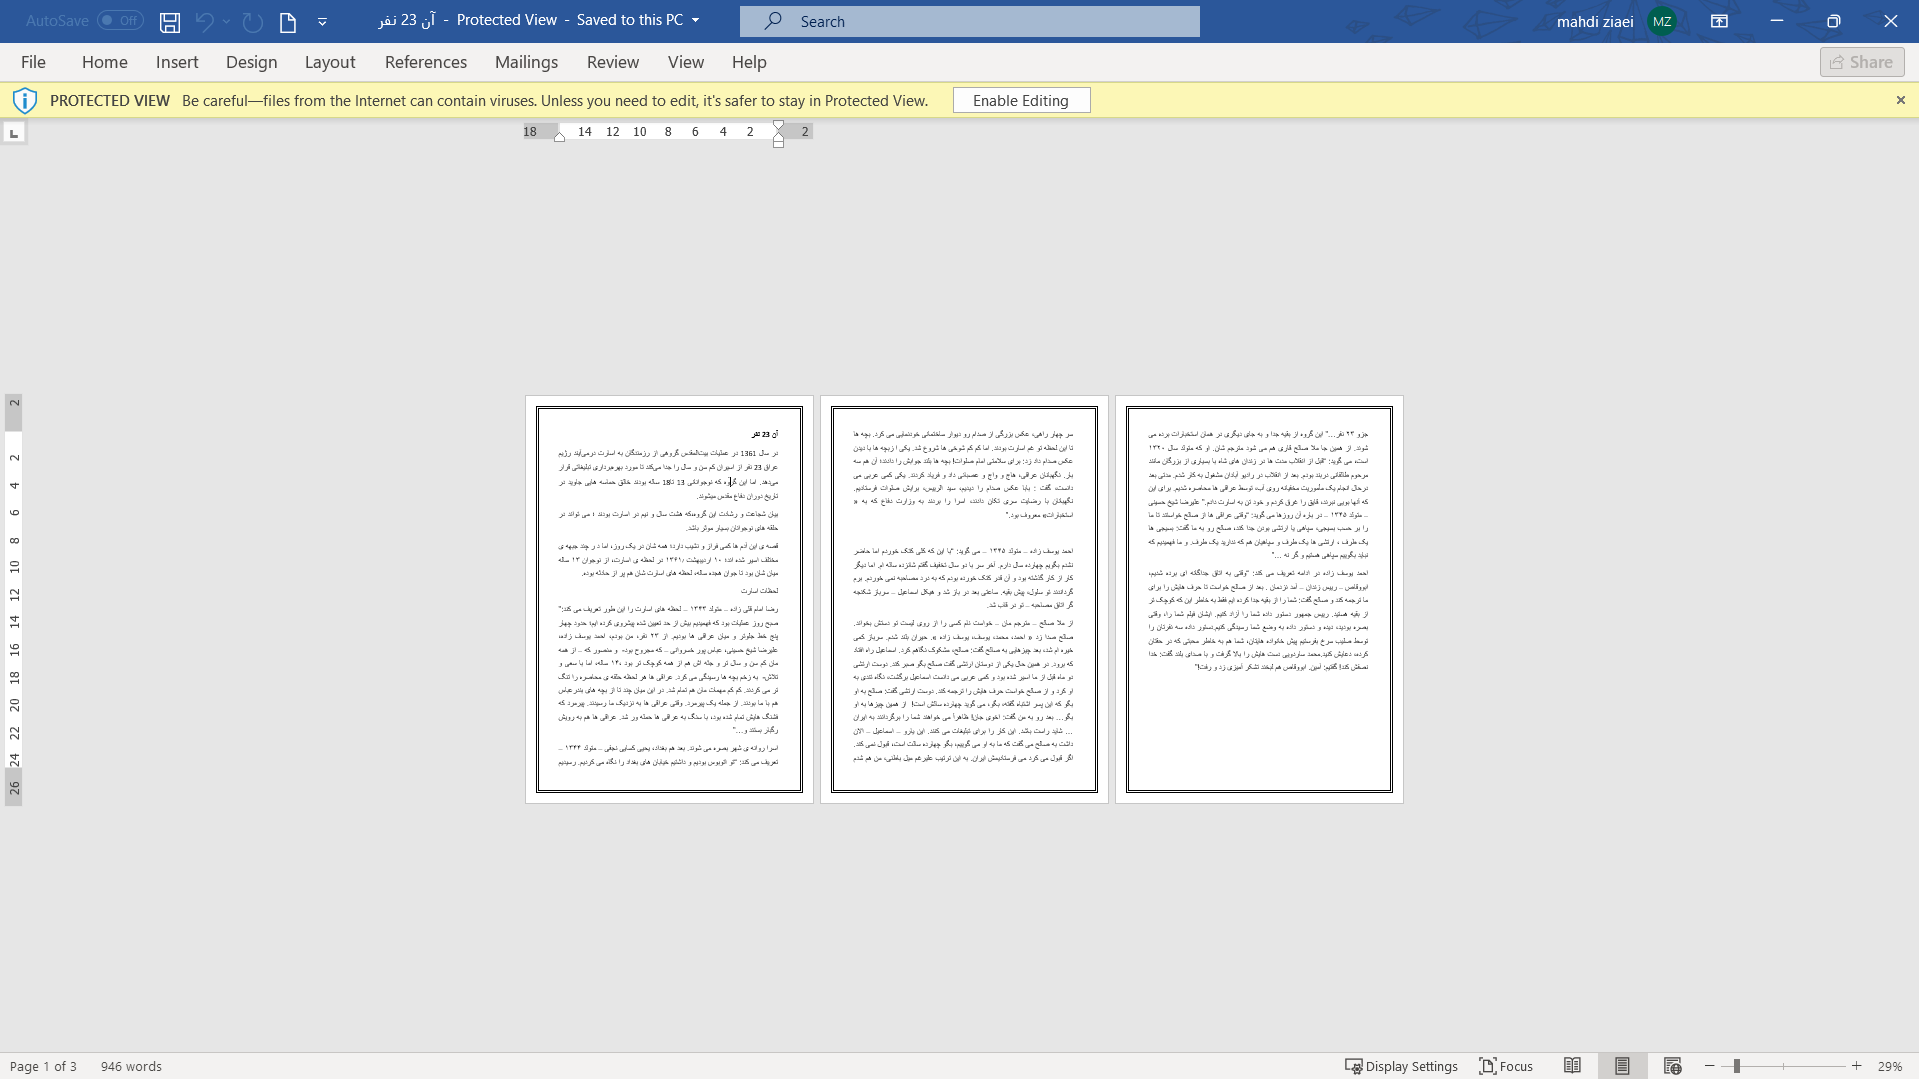Viewport: 1919px width, 1079px height.
Task: Click the MZ account avatar
Action: click(1662, 21)
